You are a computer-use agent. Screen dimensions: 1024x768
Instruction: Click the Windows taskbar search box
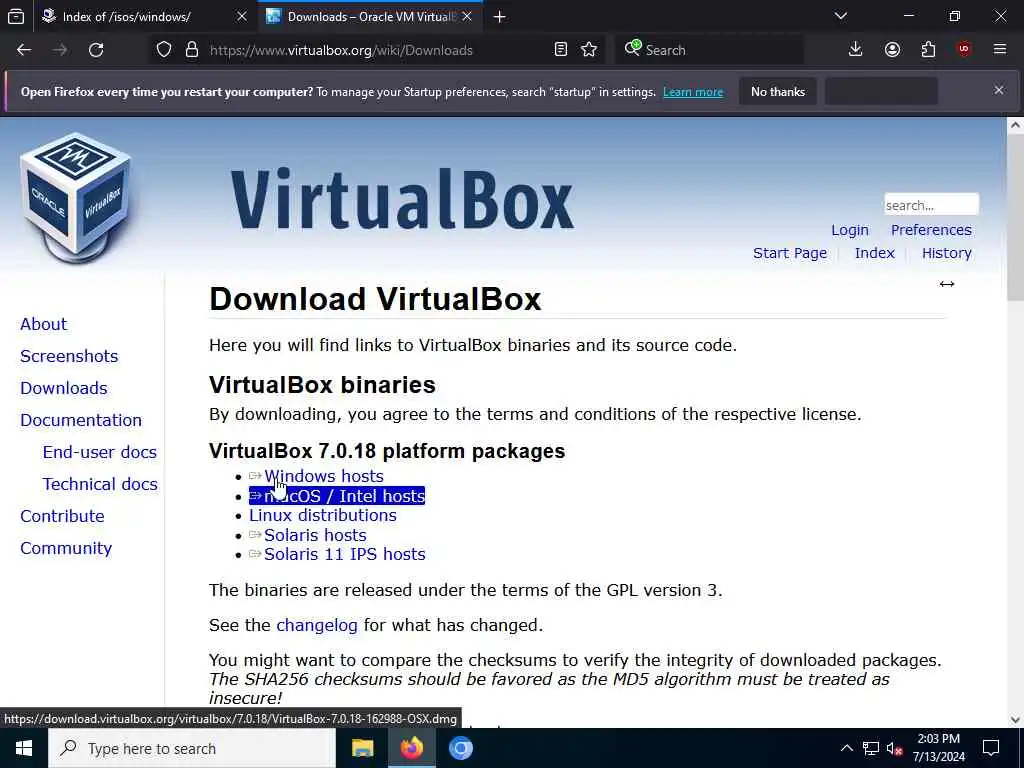[x=192, y=748]
